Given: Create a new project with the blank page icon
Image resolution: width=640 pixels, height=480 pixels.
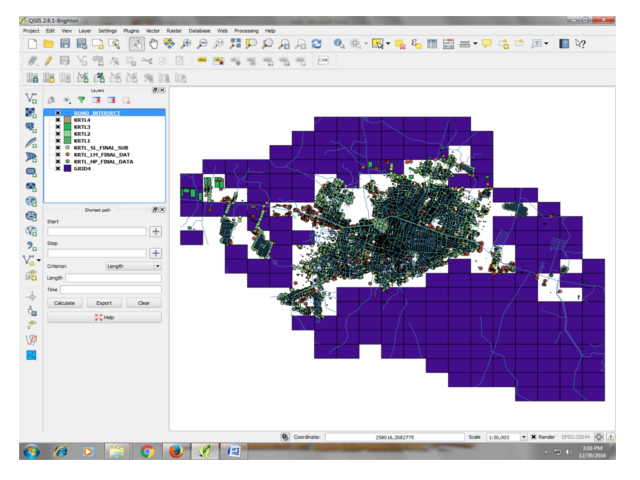Looking at the screenshot, I should coord(32,44).
